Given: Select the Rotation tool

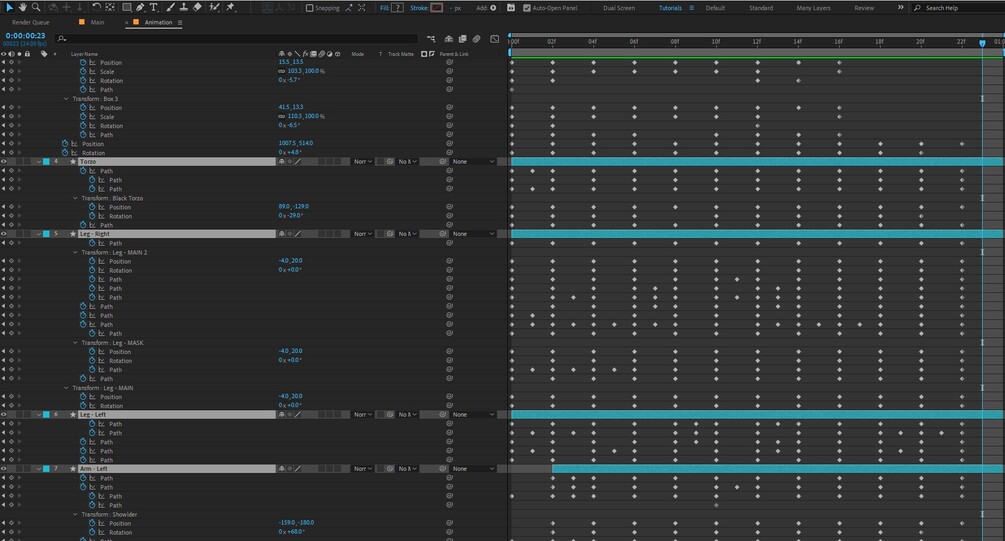Looking at the screenshot, I should [x=96, y=7].
